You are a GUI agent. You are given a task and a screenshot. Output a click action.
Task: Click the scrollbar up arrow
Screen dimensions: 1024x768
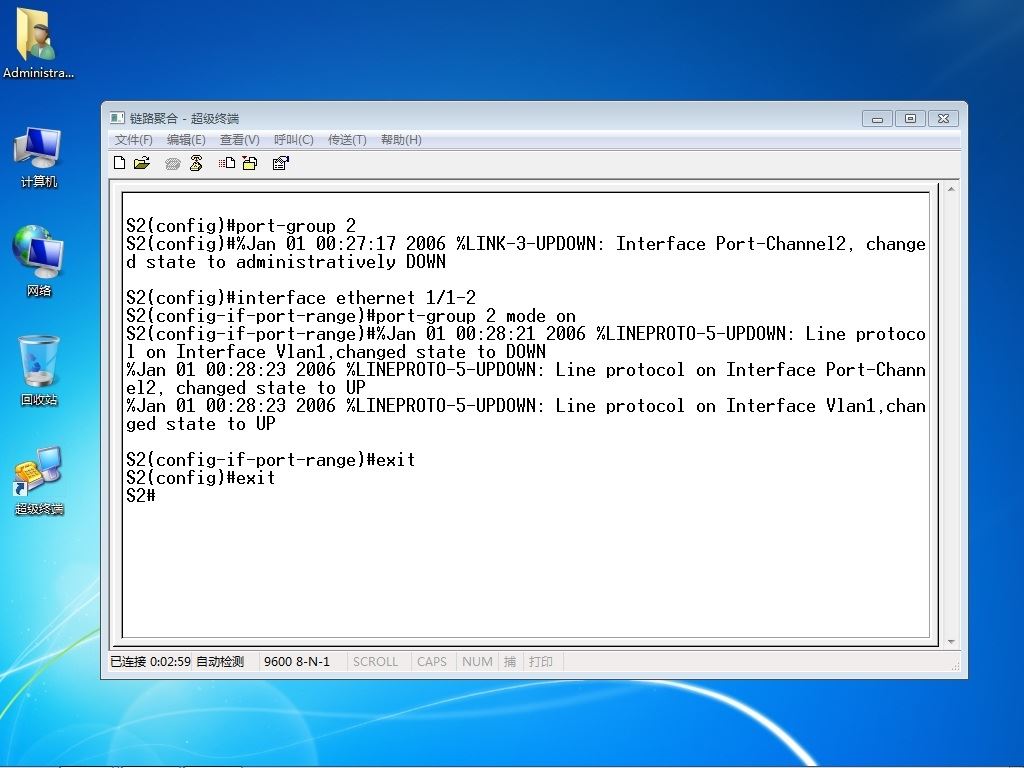[x=951, y=189]
